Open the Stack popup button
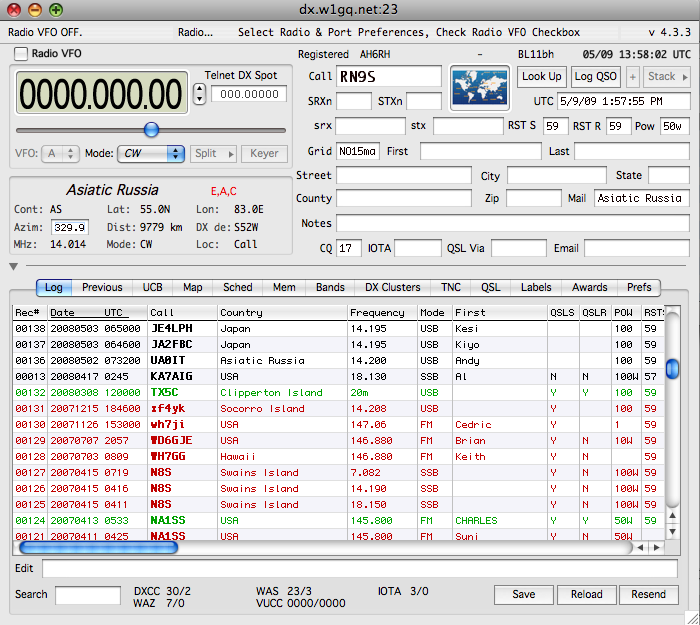Screen dimensions: 700x625 [x=667, y=77]
